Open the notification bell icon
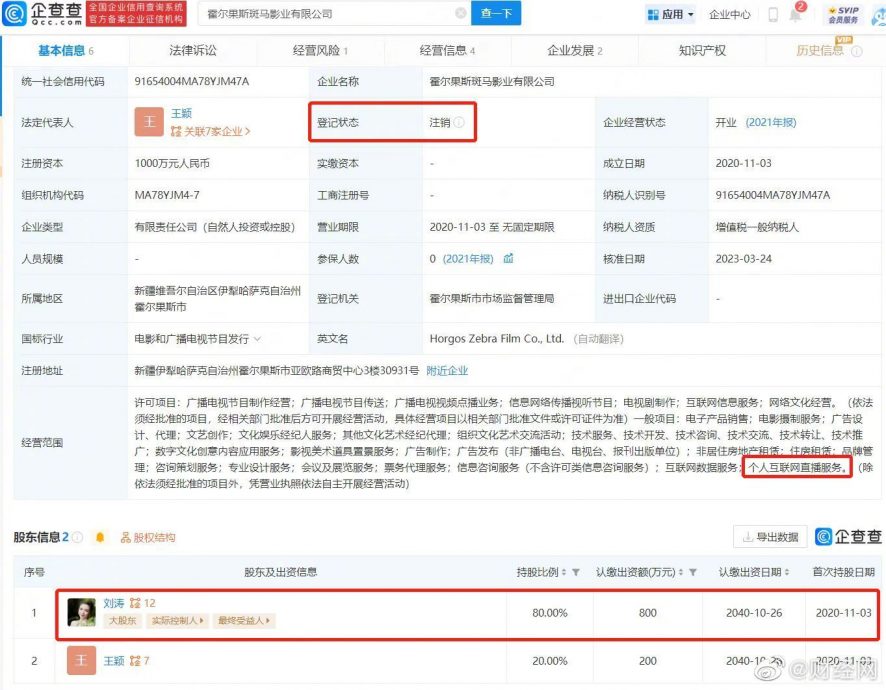Viewport: 886px width, 690px height. point(796,13)
